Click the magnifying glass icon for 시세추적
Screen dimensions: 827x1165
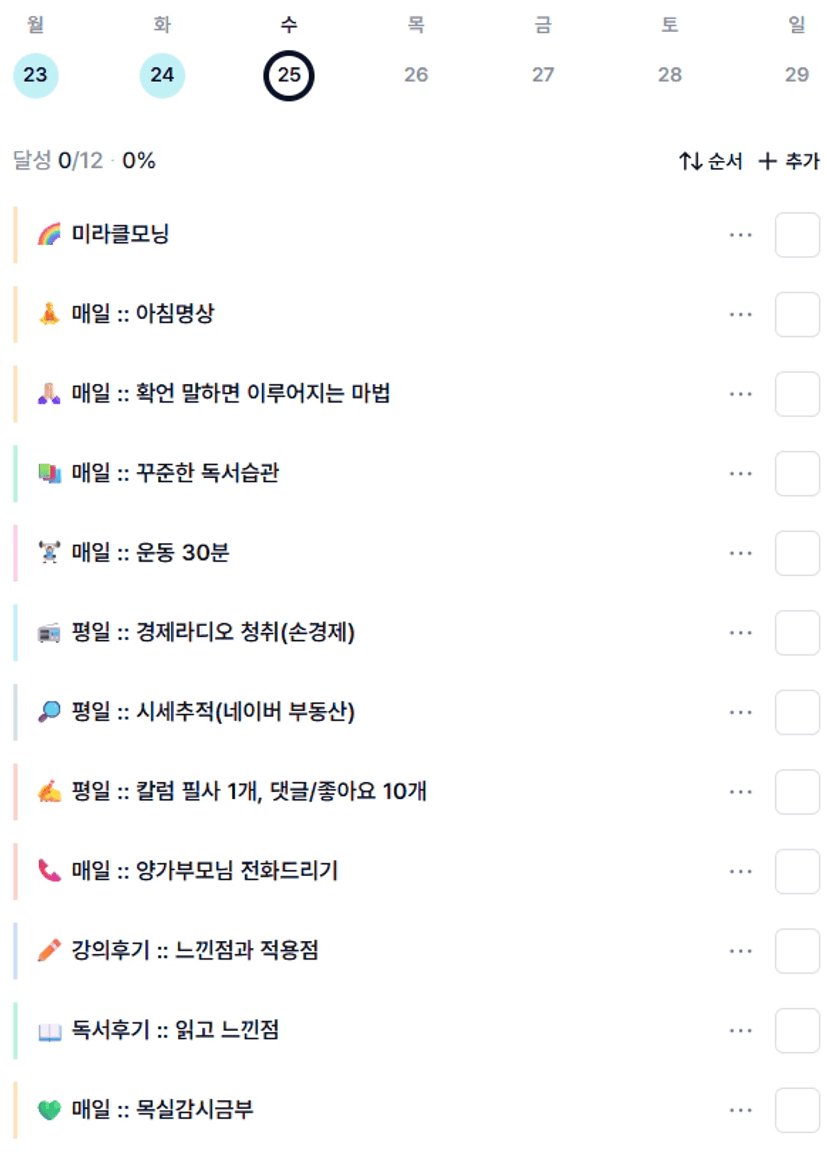click(x=49, y=712)
